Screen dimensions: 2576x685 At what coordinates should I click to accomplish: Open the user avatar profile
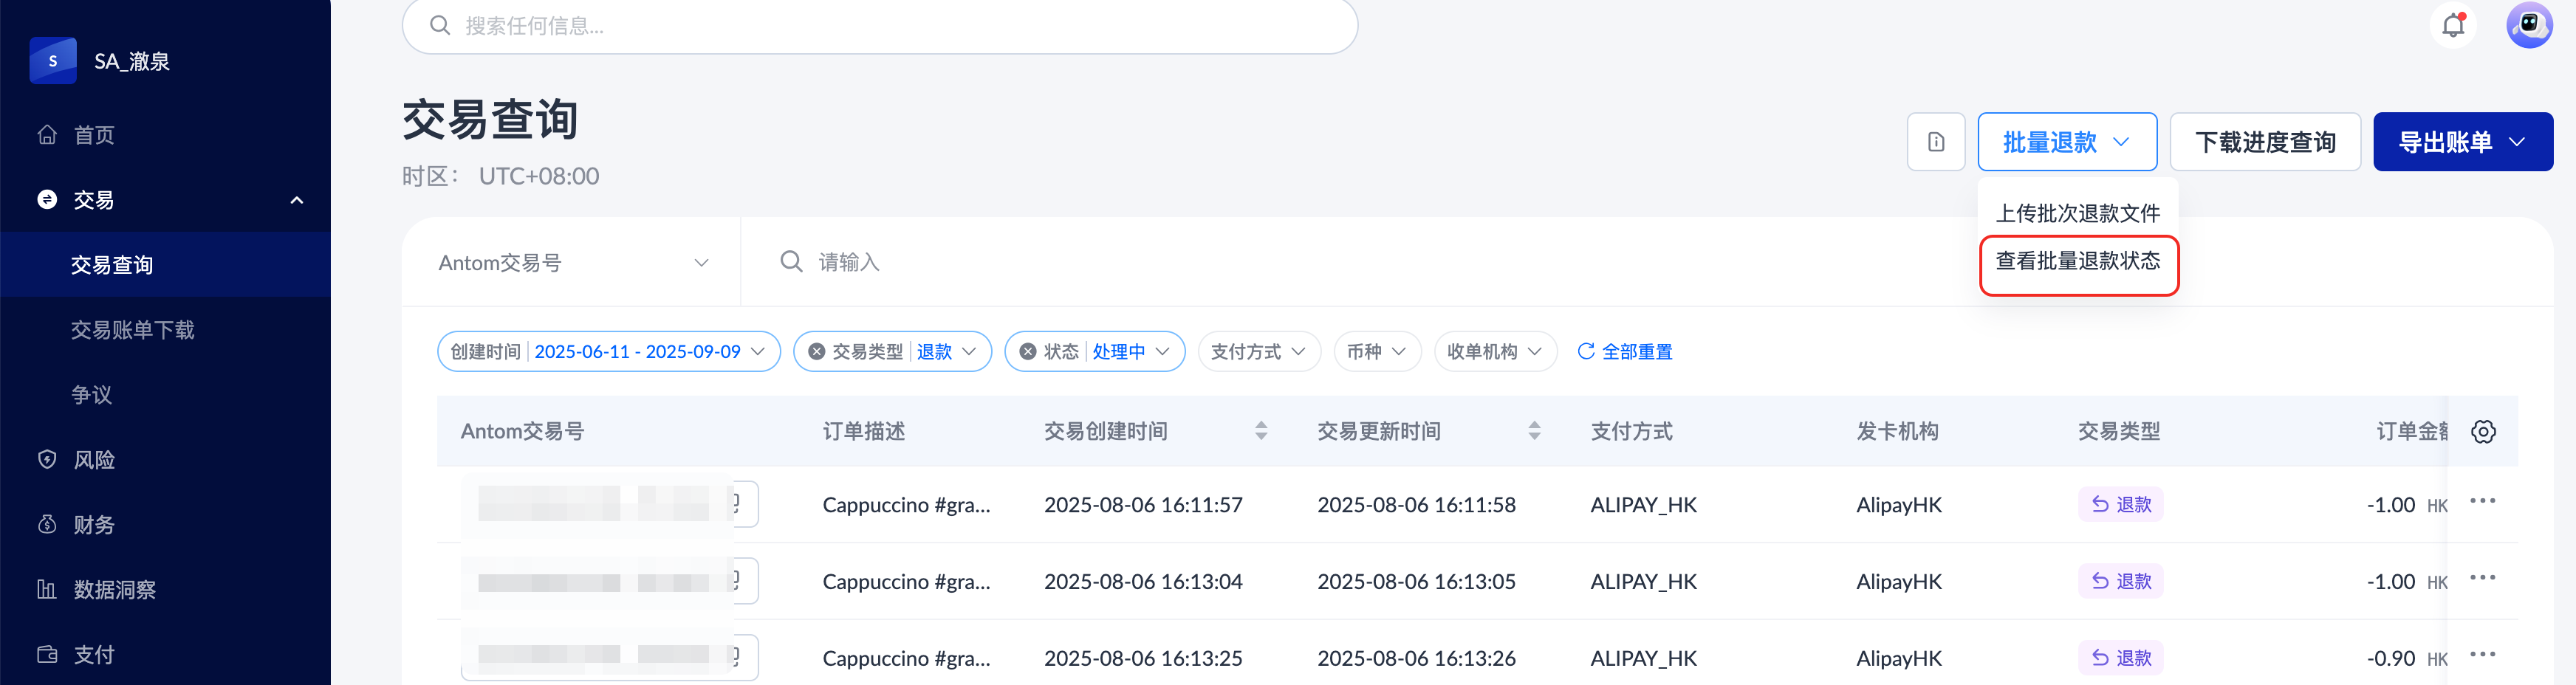pyautogui.click(x=2528, y=25)
